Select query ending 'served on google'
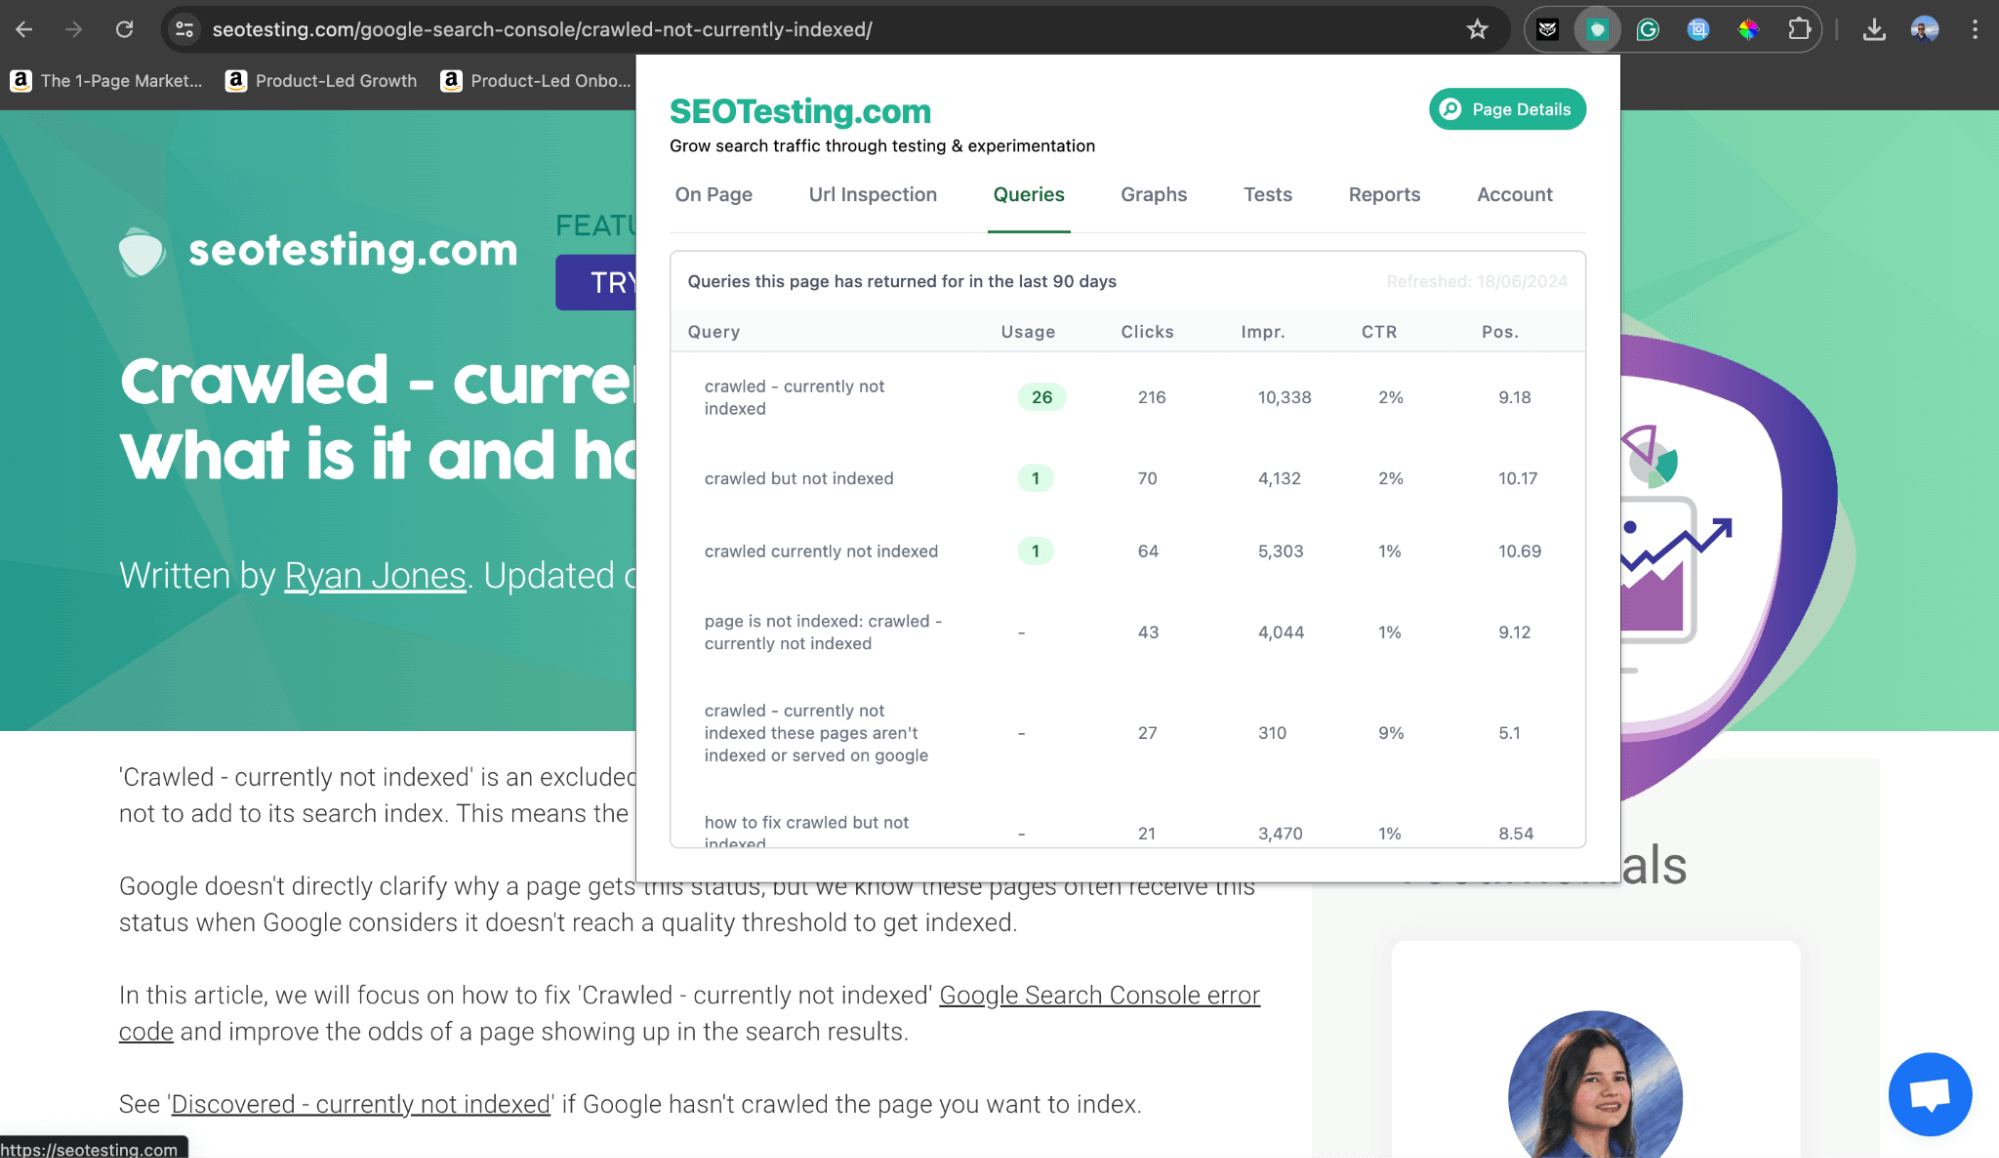 tap(816, 733)
